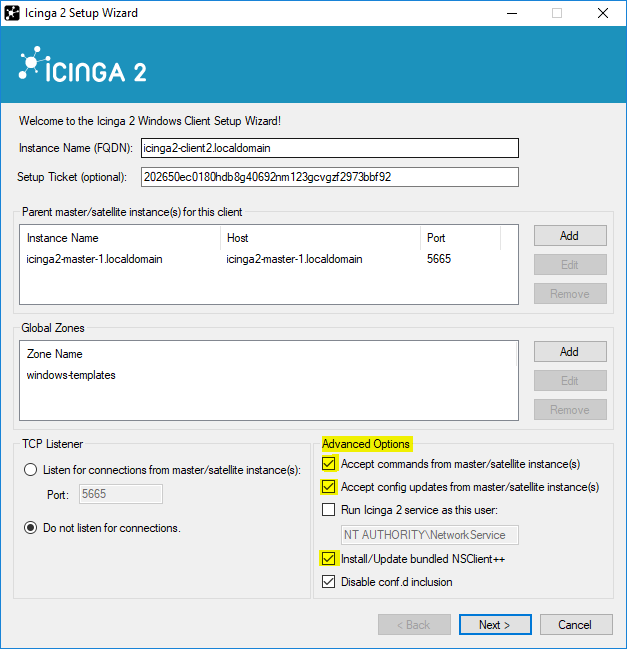
Task: Click the Host column header
Action: (320, 238)
